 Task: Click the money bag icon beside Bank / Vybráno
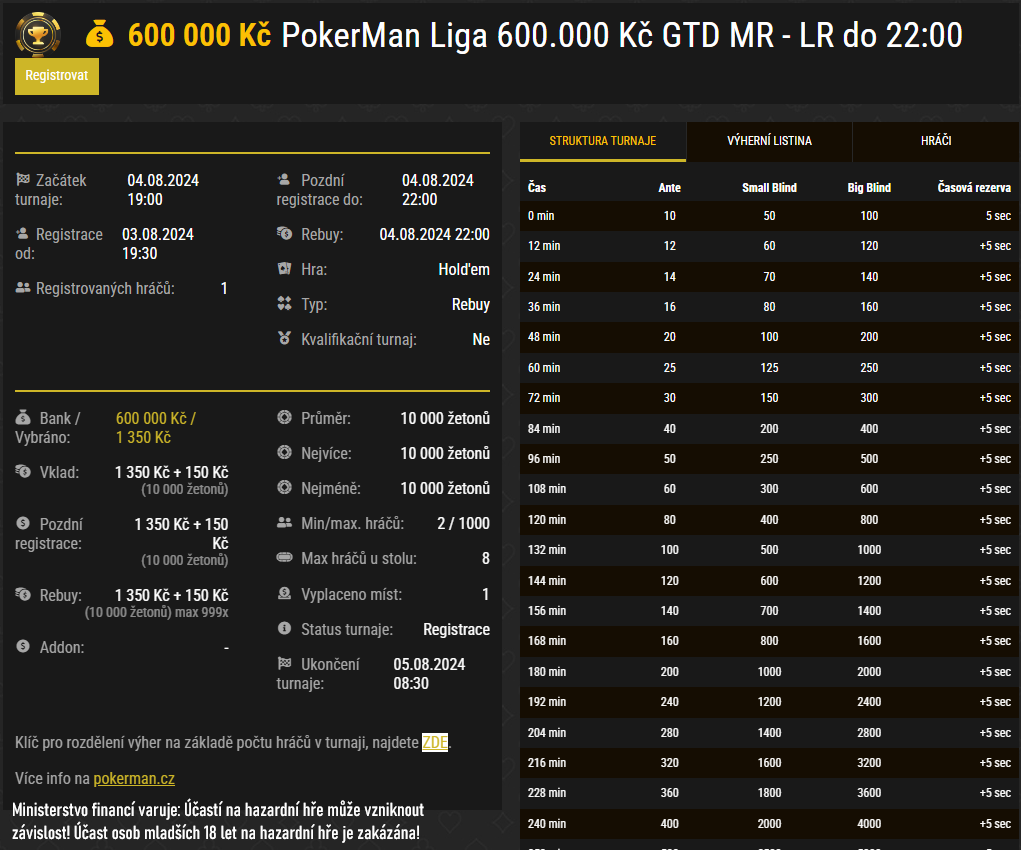click(x=23, y=418)
